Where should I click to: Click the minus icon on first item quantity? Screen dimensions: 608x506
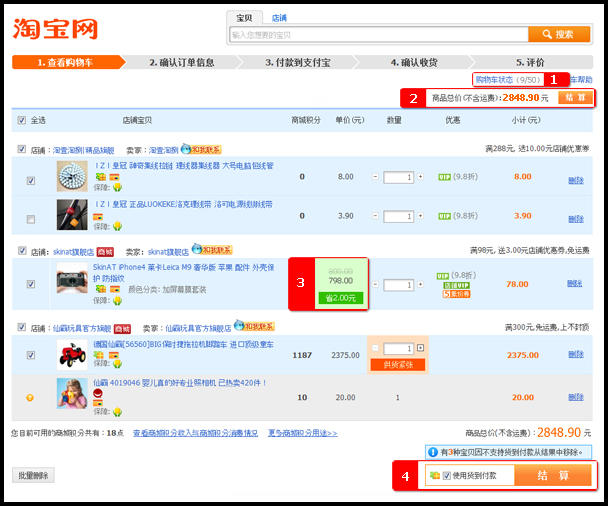[x=375, y=177]
